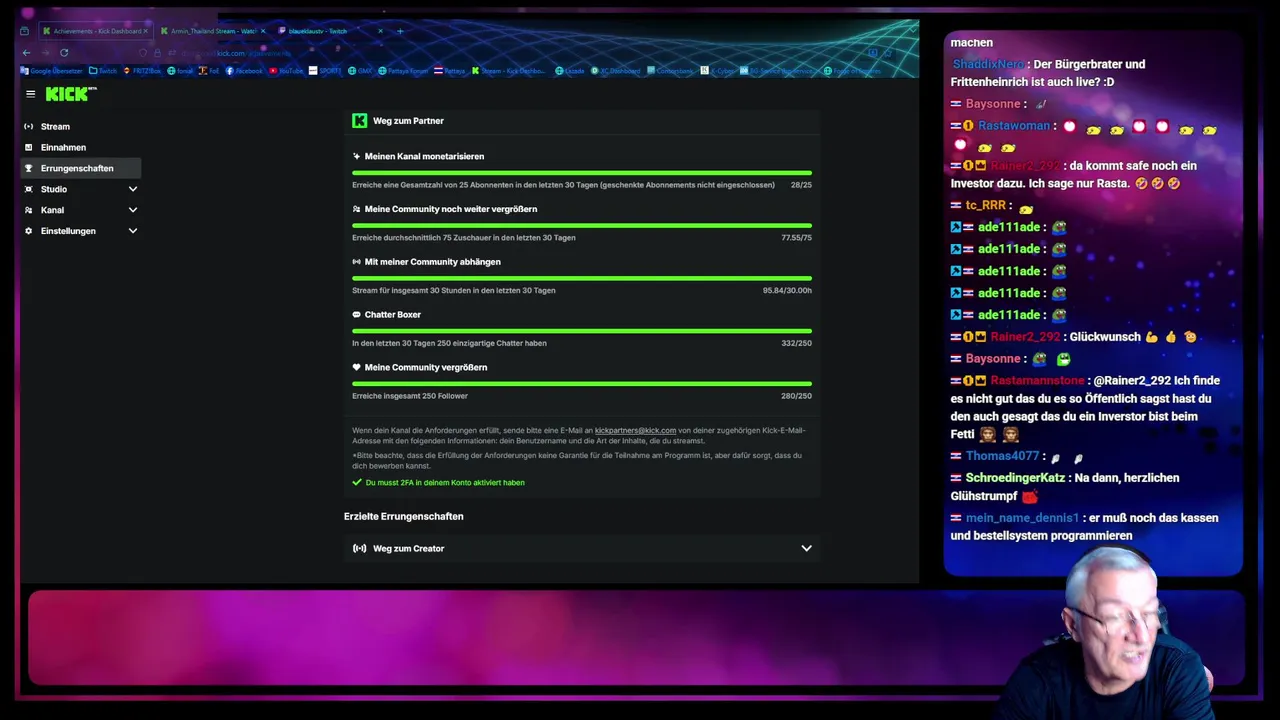Click the chat bubble icon beside Chatter Boxer
This screenshot has height=720, width=1280.
point(356,315)
